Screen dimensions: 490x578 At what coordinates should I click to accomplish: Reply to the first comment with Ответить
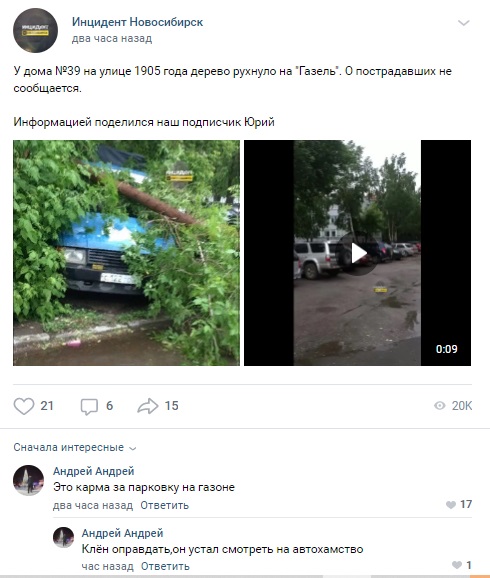(x=164, y=505)
